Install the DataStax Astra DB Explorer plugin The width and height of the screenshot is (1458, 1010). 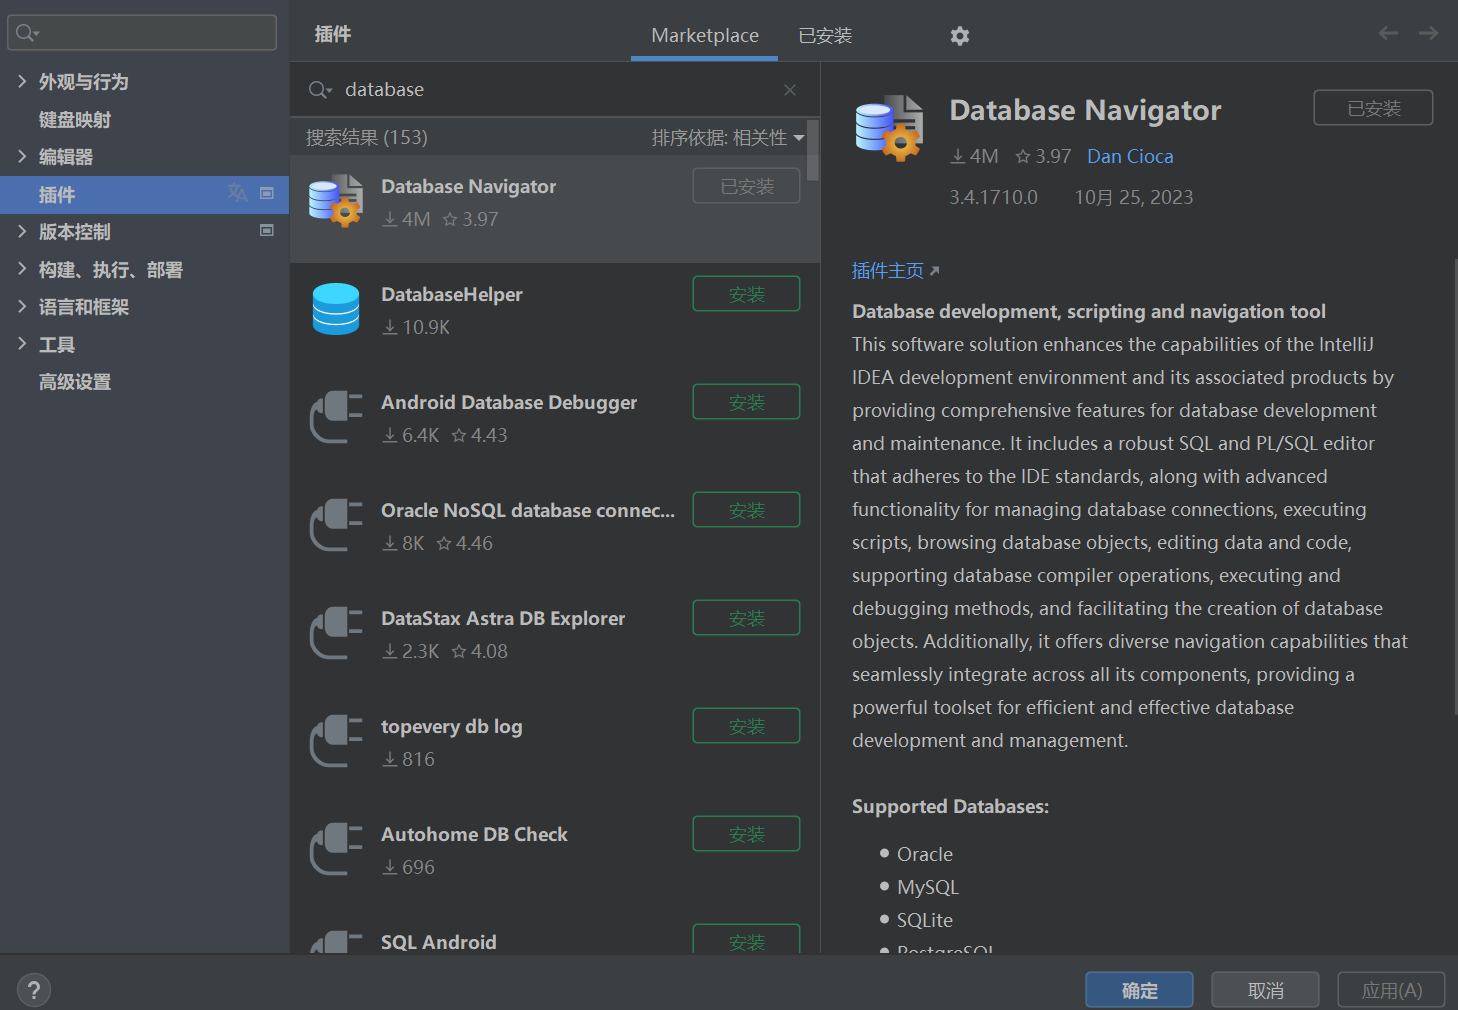746,618
